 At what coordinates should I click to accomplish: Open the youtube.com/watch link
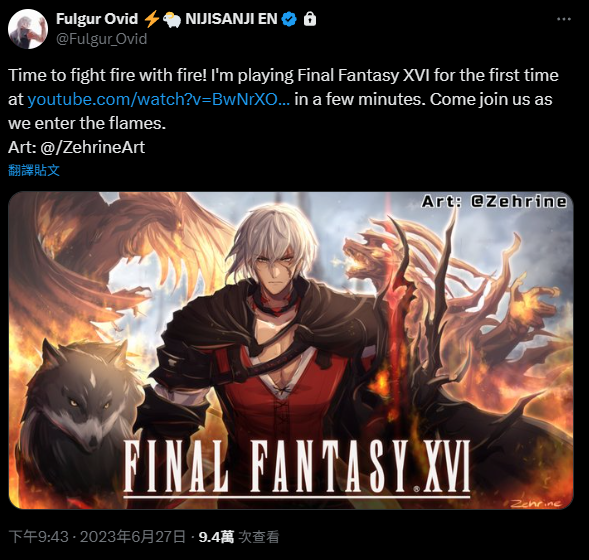159,100
